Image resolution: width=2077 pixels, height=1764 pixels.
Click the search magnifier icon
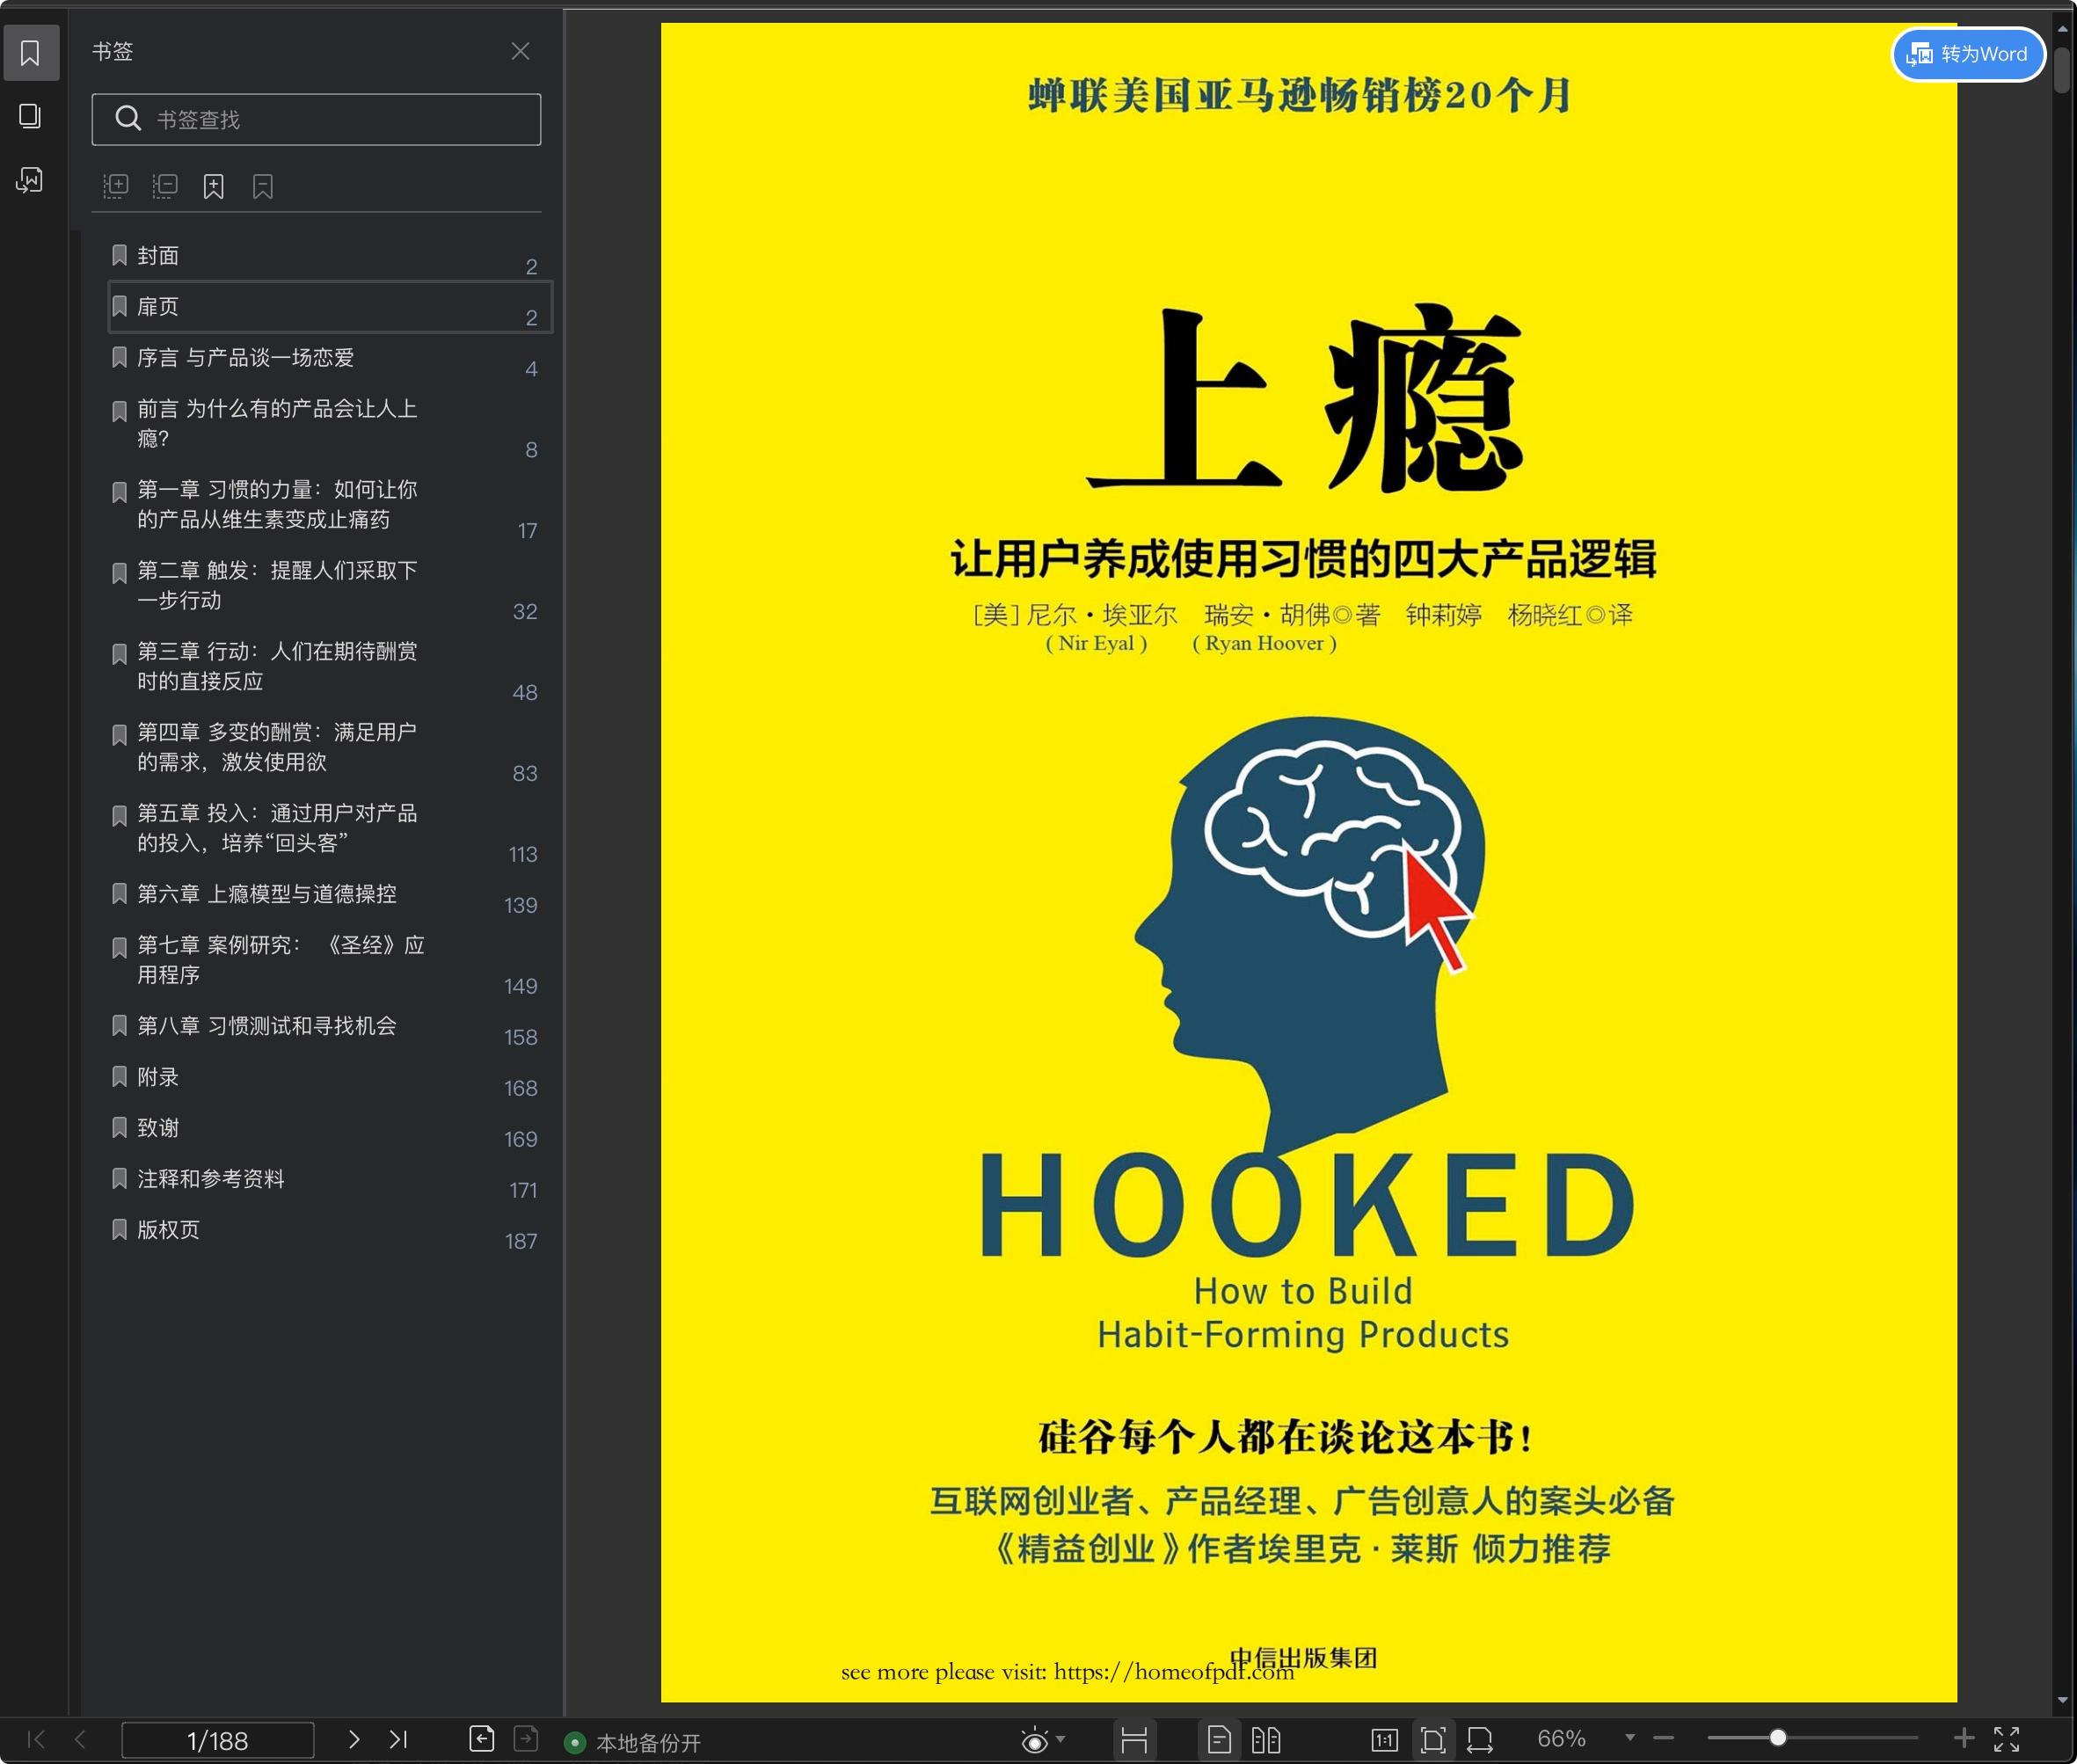tap(128, 119)
